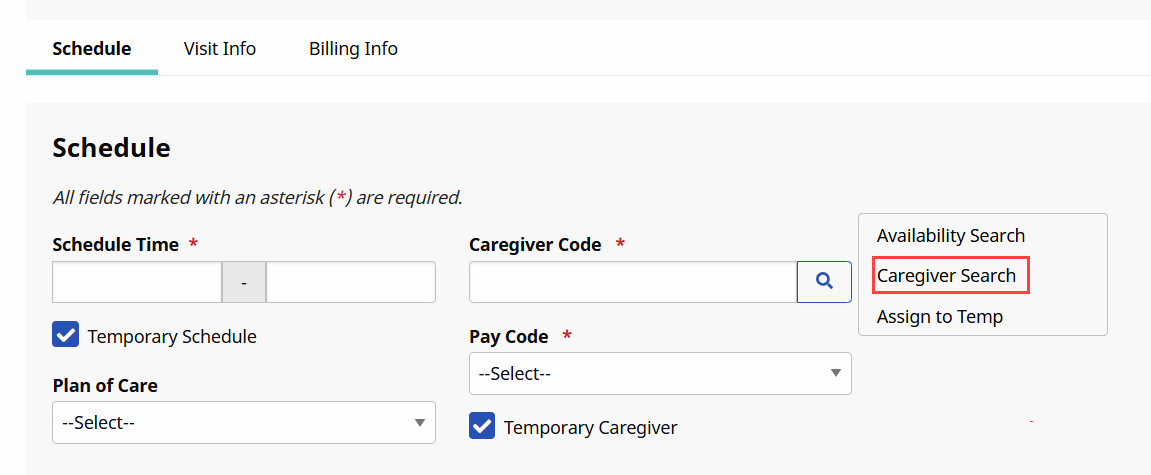Click the Schedule section heading
1151x475 pixels.
111,148
